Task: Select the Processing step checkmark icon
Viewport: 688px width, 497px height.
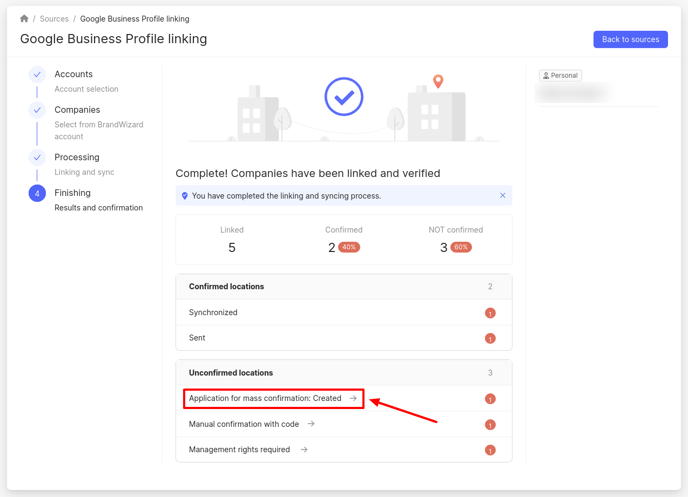Action: point(37,157)
